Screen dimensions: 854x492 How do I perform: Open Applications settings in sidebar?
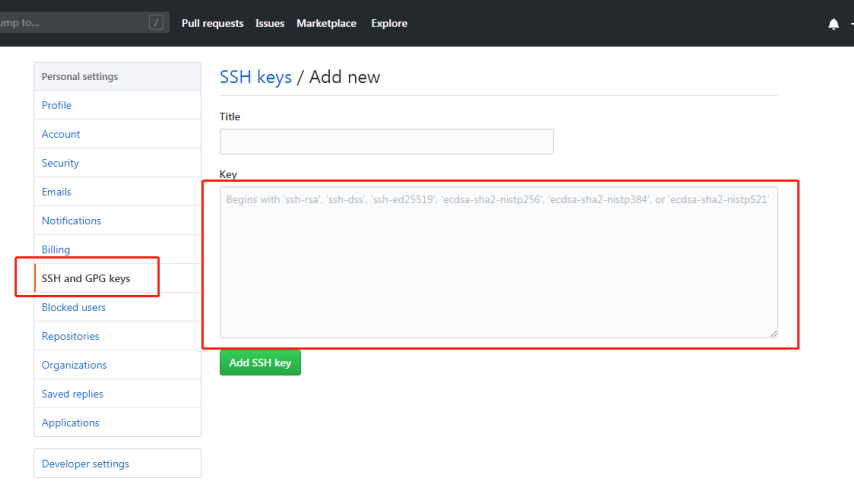pyautogui.click(x=117, y=423)
